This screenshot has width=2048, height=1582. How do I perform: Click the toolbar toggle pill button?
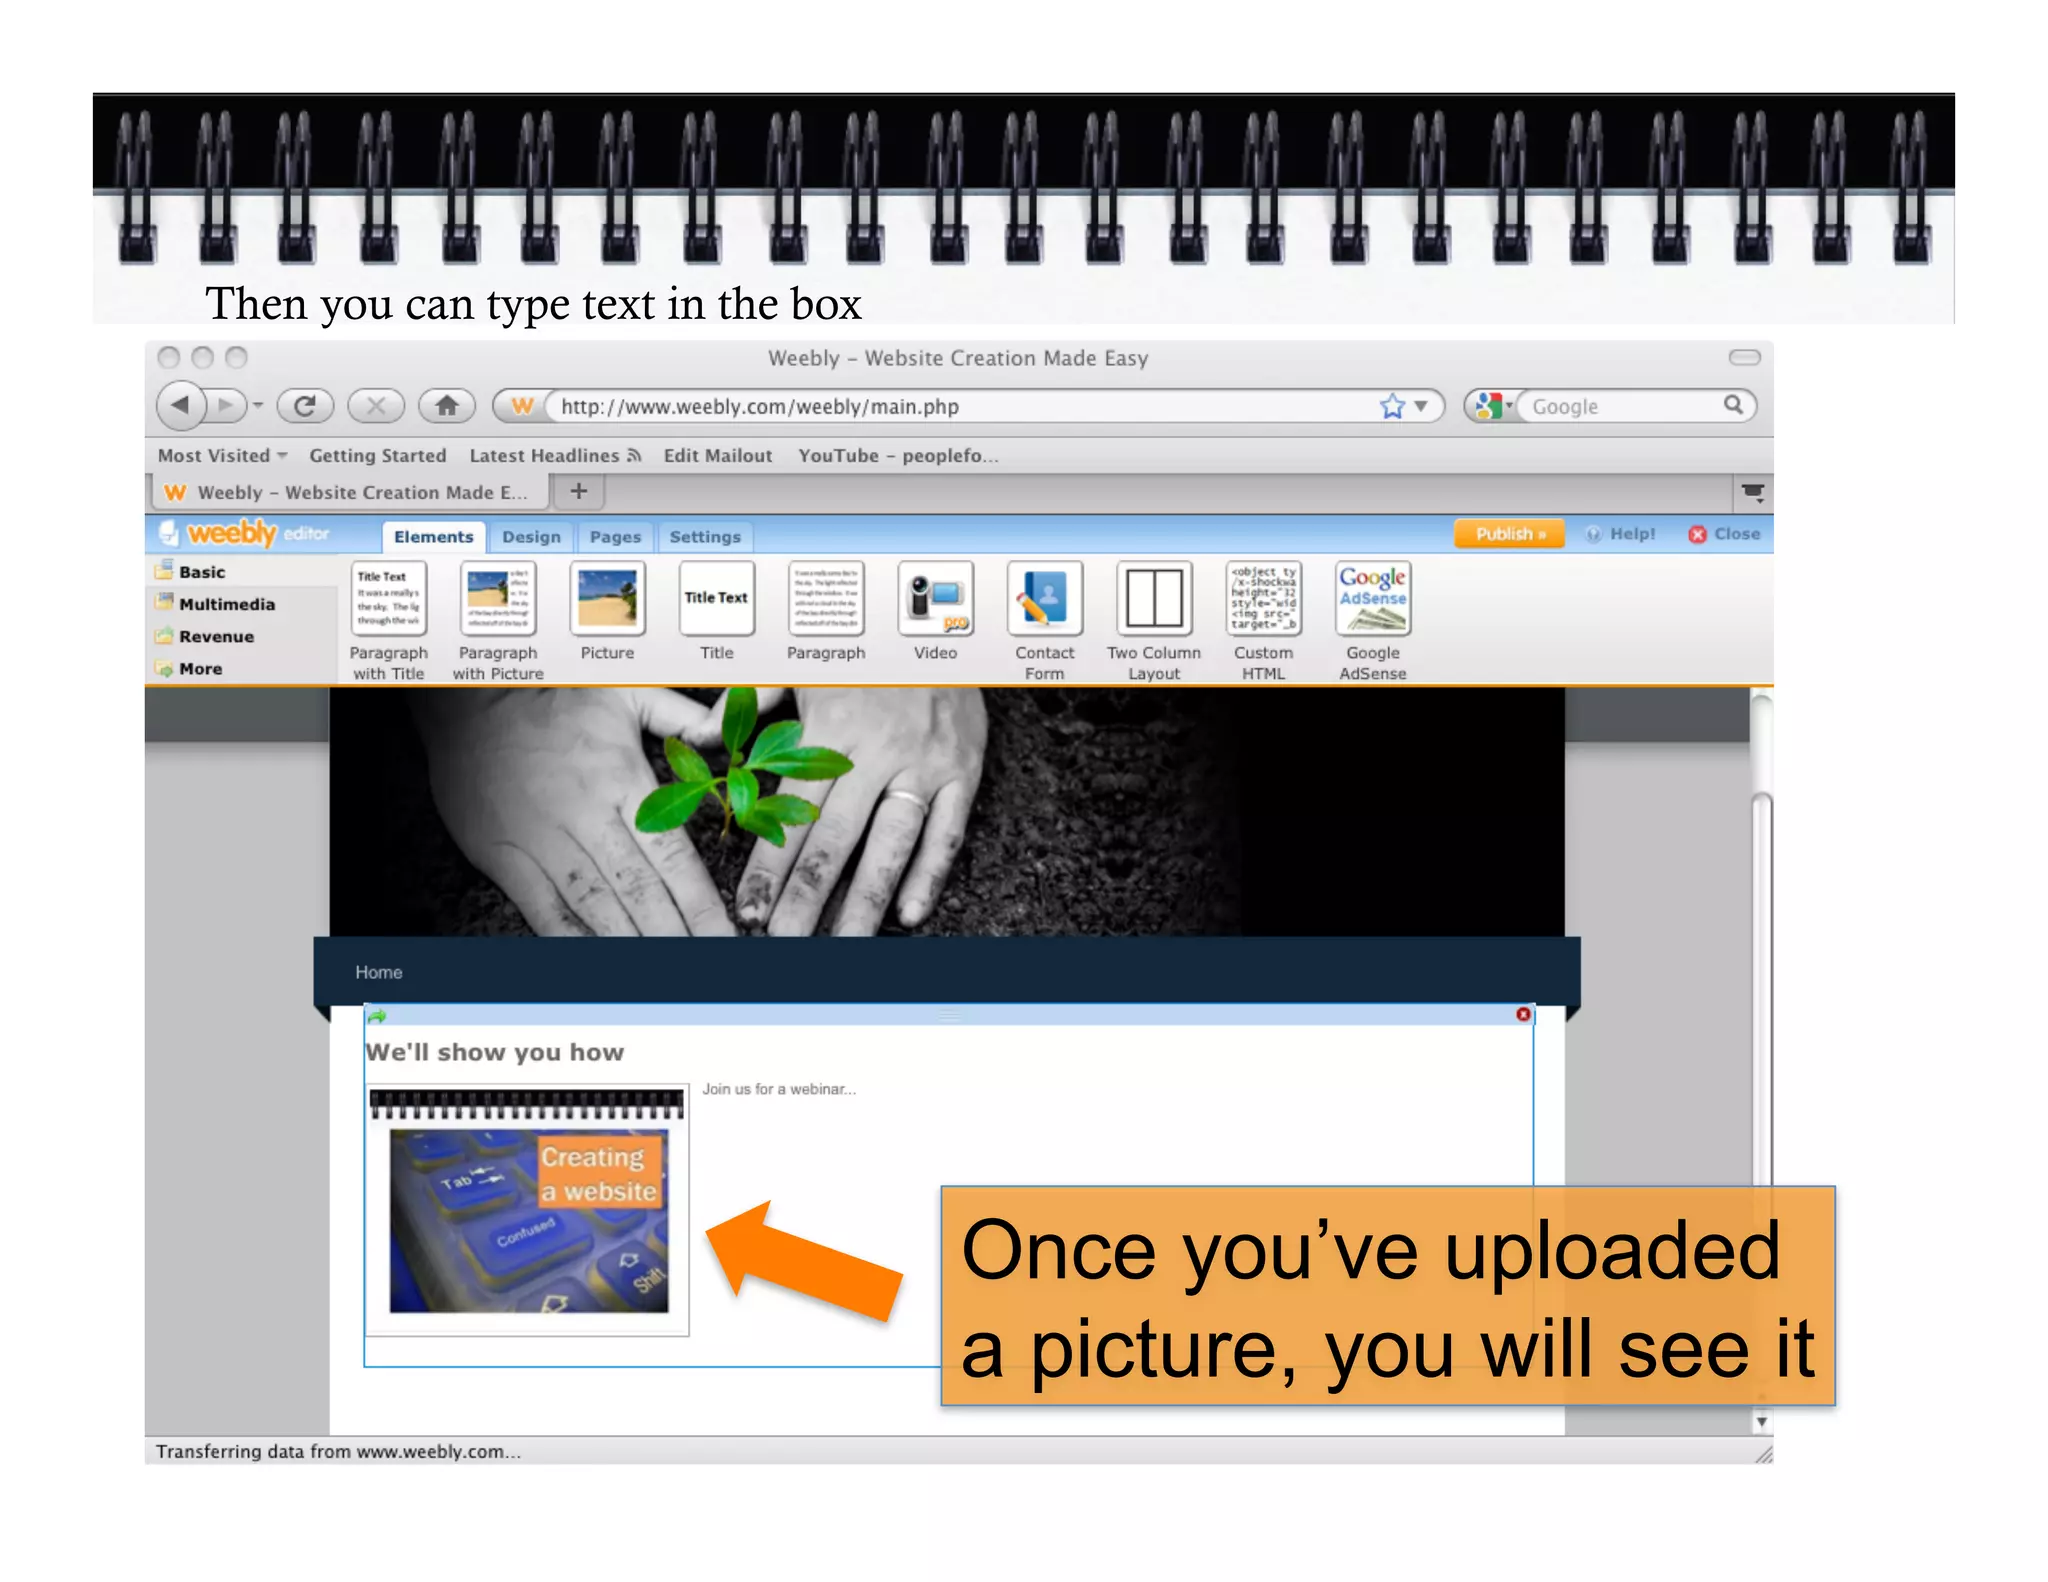(x=1744, y=357)
